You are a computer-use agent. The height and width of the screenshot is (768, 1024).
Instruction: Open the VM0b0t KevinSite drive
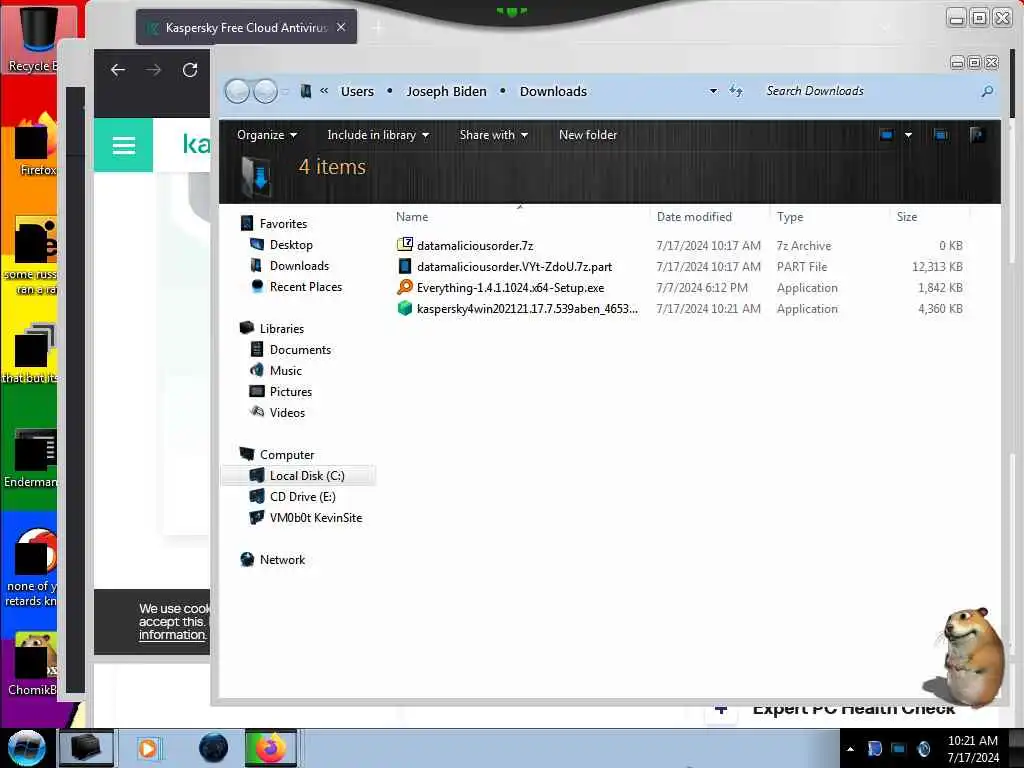[x=315, y=517]
